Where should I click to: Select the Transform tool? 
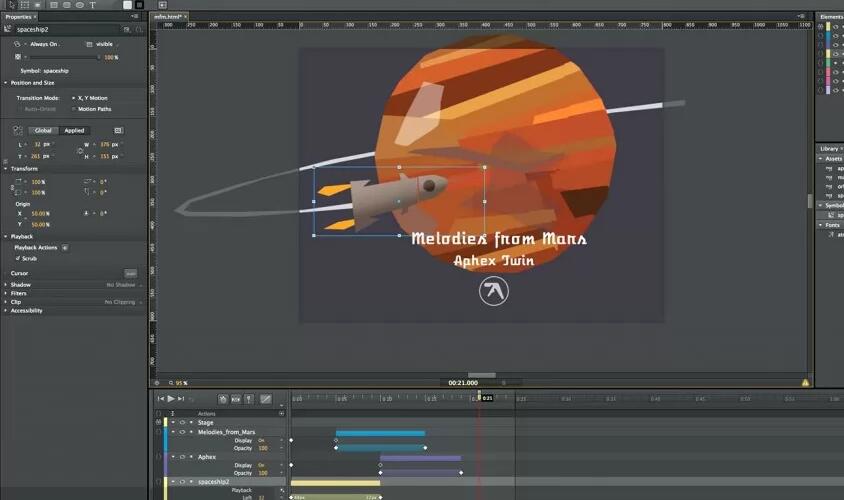pyautogui.click(x=25, y=5)
